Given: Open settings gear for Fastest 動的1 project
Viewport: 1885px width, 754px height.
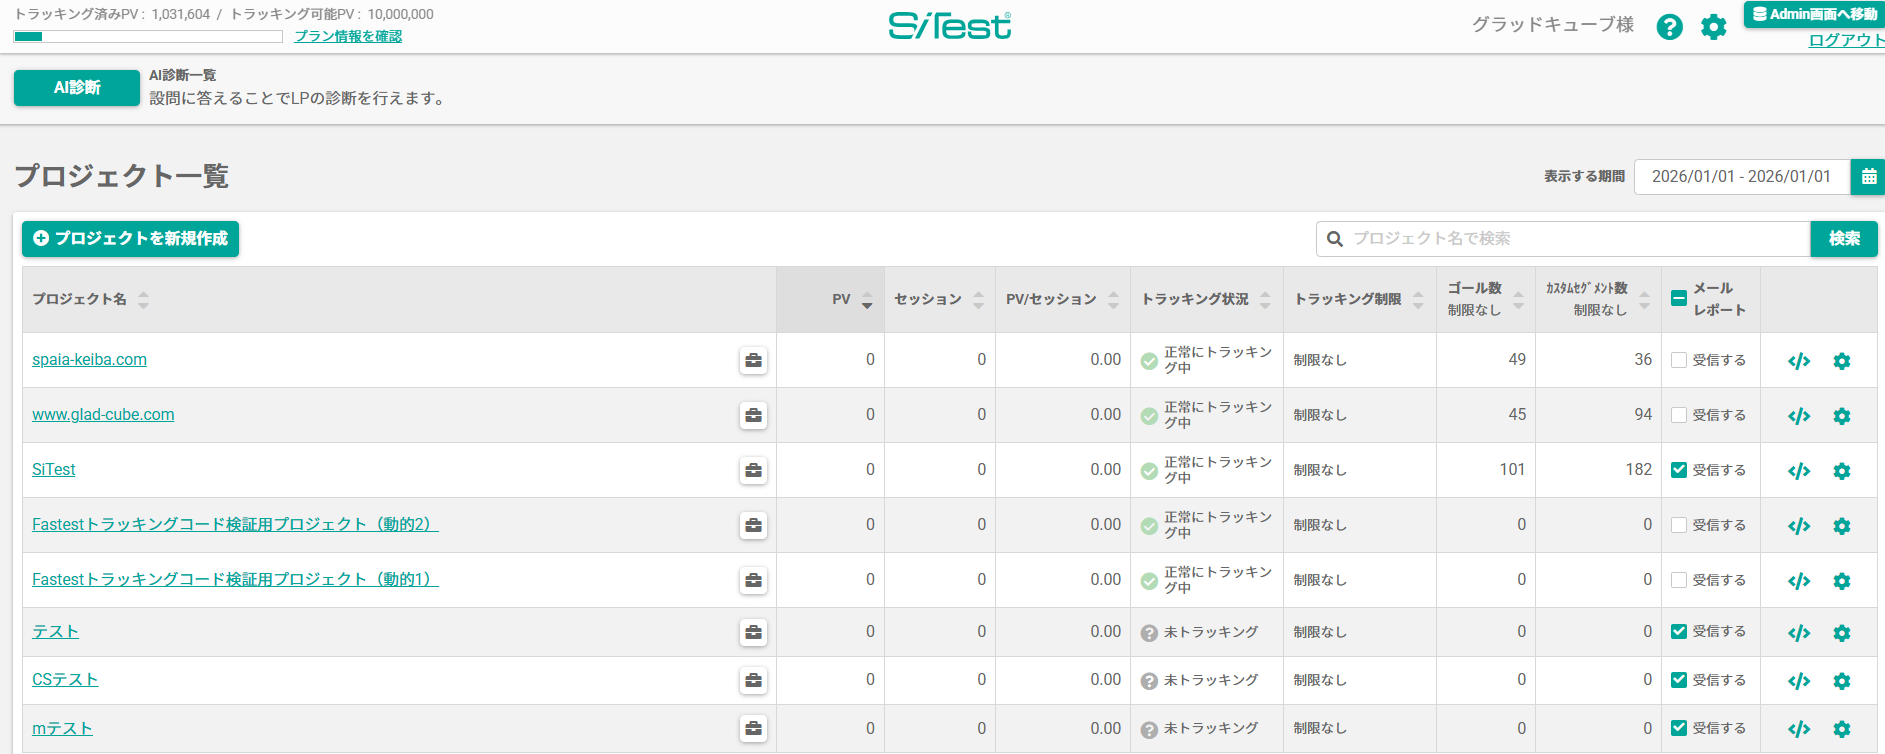Looking at the screenshot, I should click(x=1842, y=581).
